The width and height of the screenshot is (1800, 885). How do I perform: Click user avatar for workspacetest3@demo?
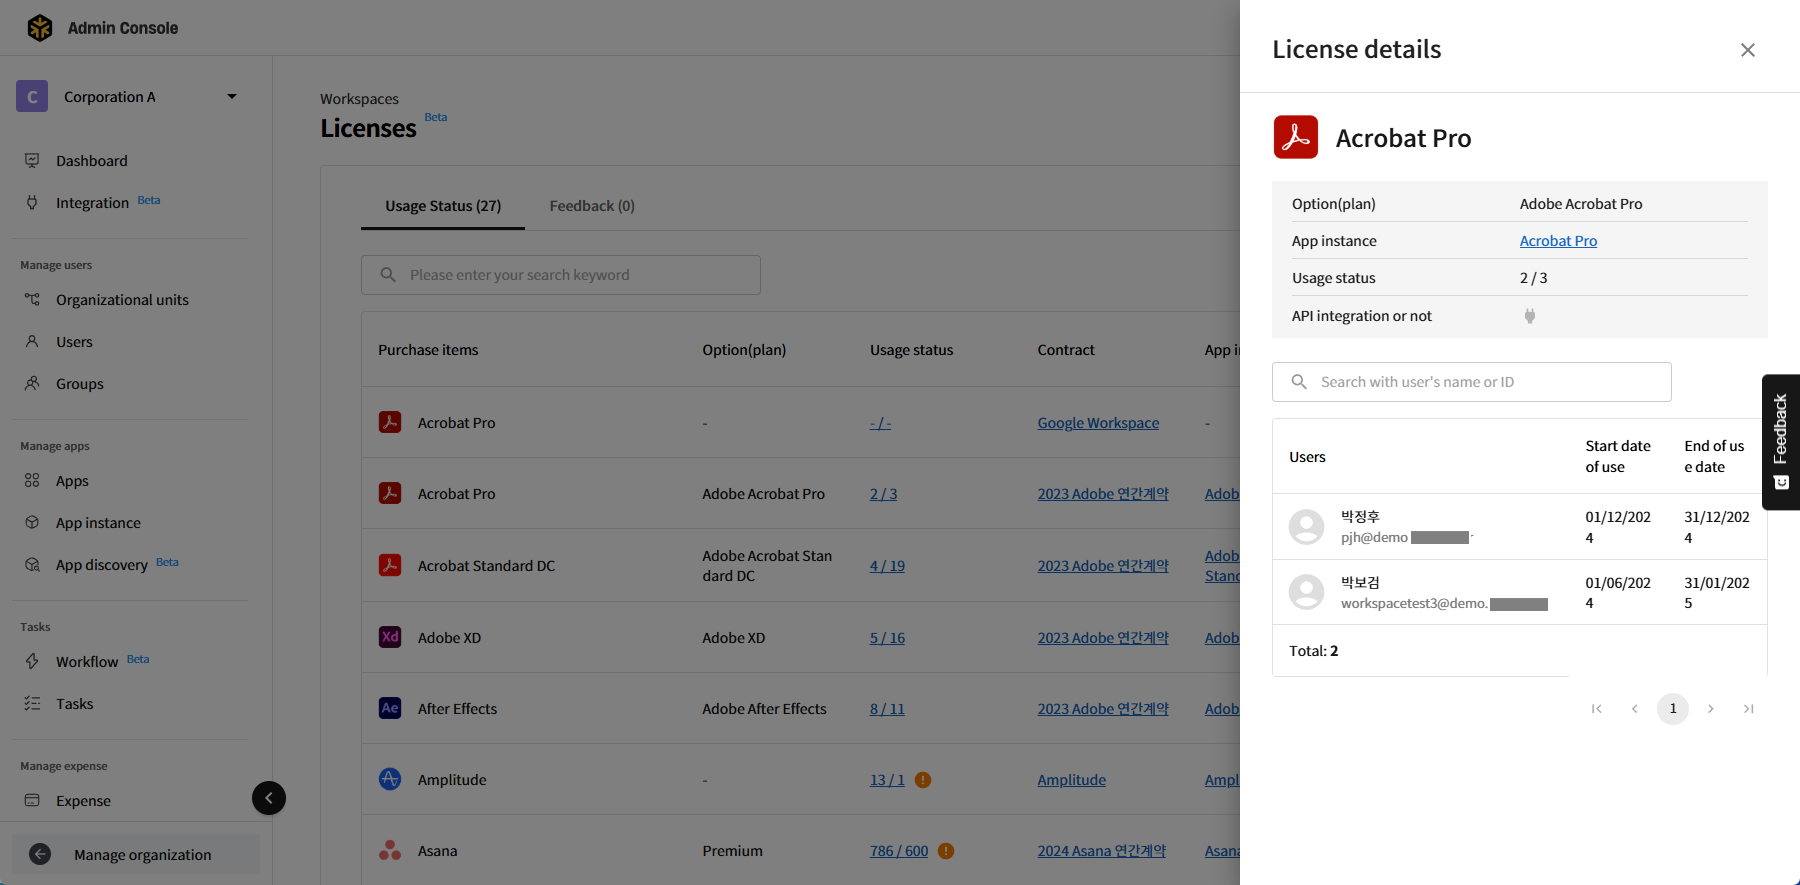(x=1306, y=592)
